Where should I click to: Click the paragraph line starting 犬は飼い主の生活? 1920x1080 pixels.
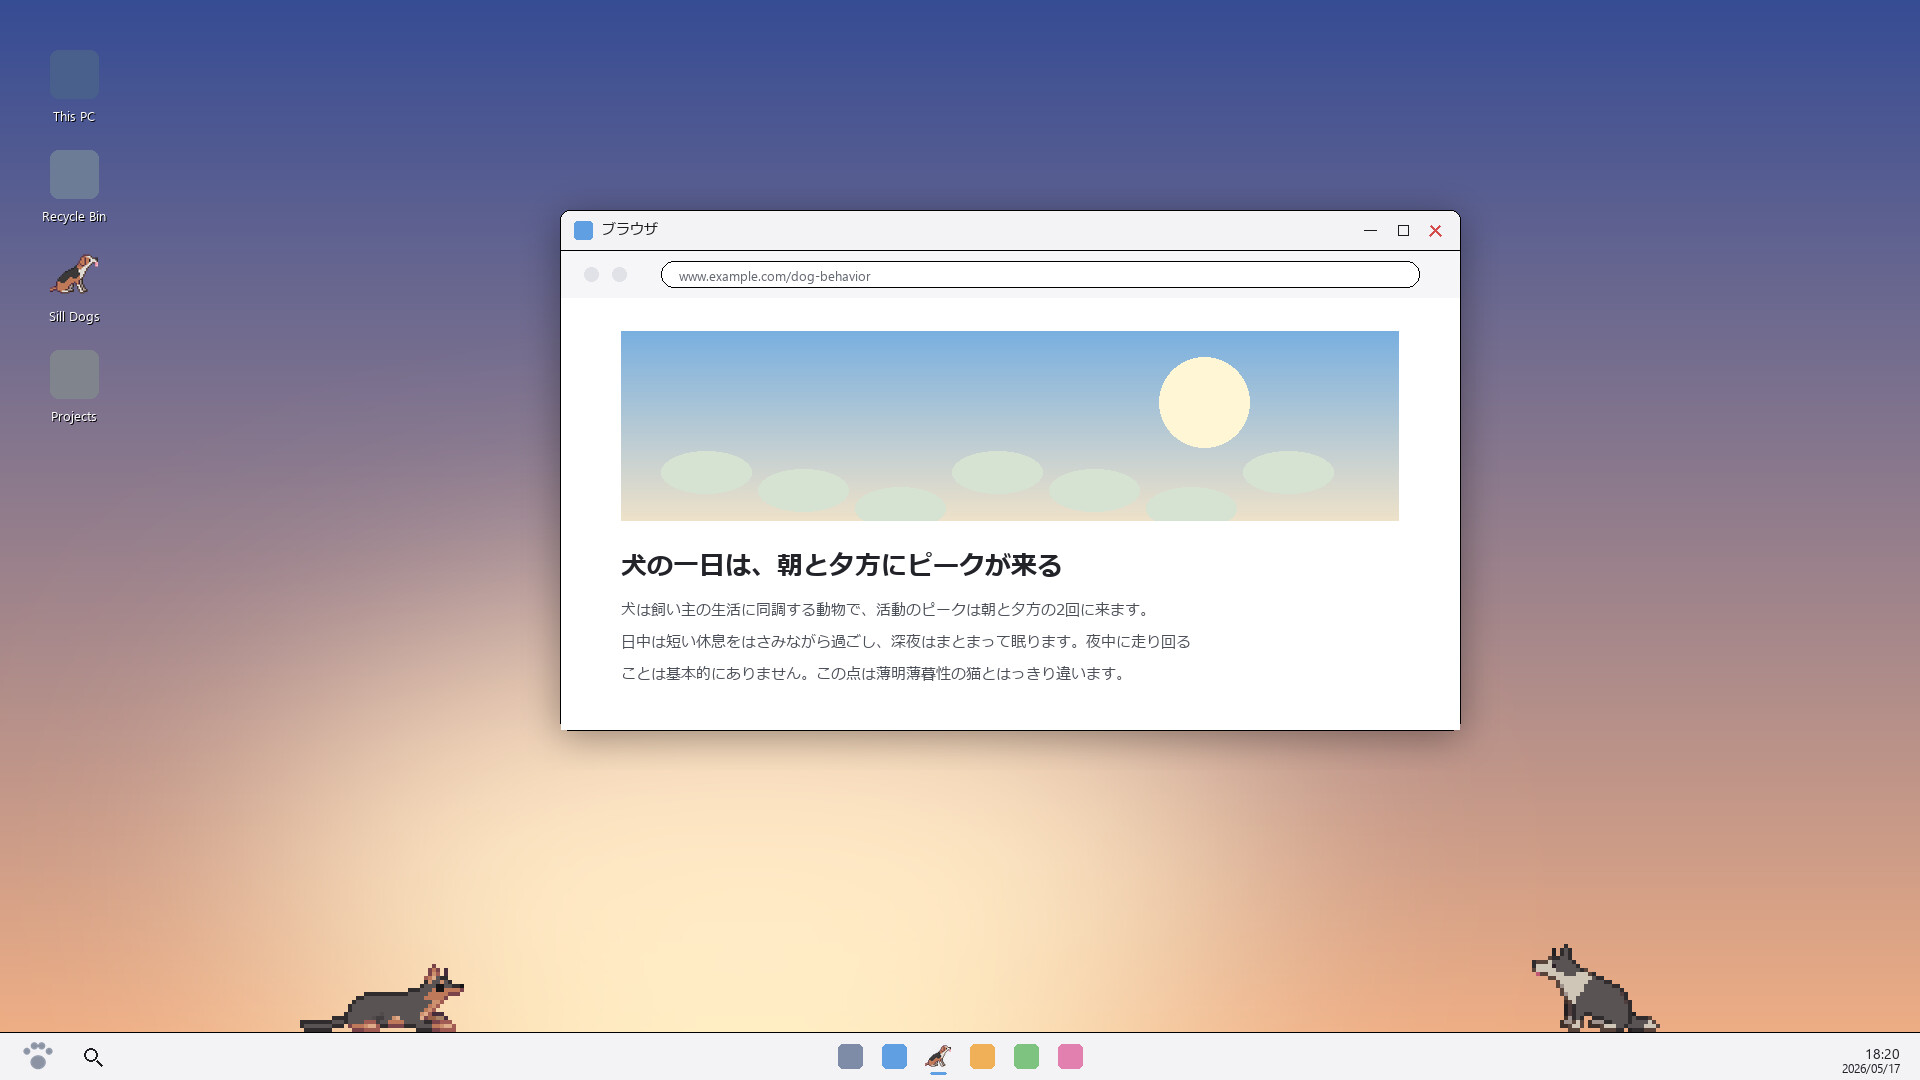887,609
